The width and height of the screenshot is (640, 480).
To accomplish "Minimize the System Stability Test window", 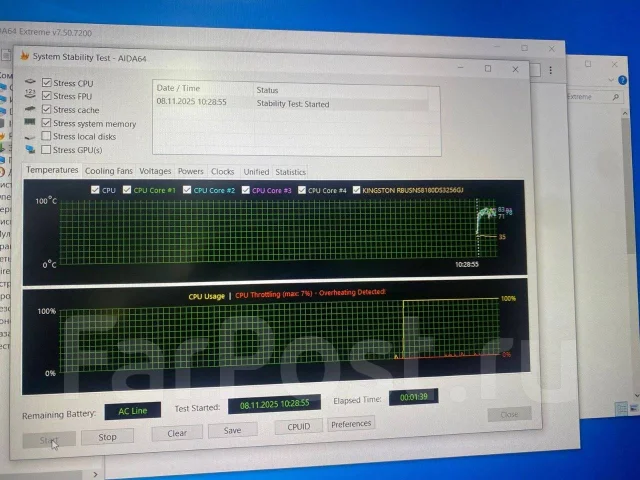I will [x=460, y=68].
